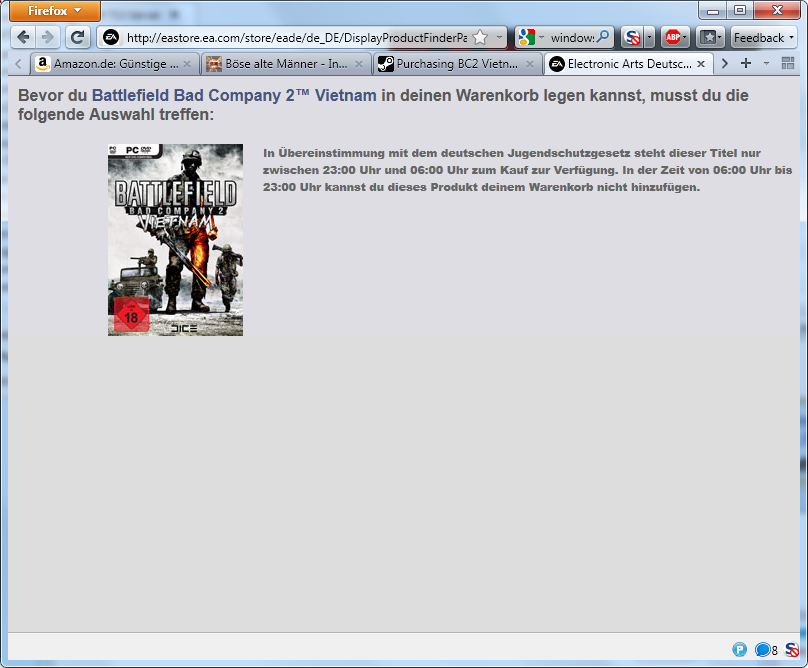Click the NoScript icon in status bar

(x=792, y=649)
